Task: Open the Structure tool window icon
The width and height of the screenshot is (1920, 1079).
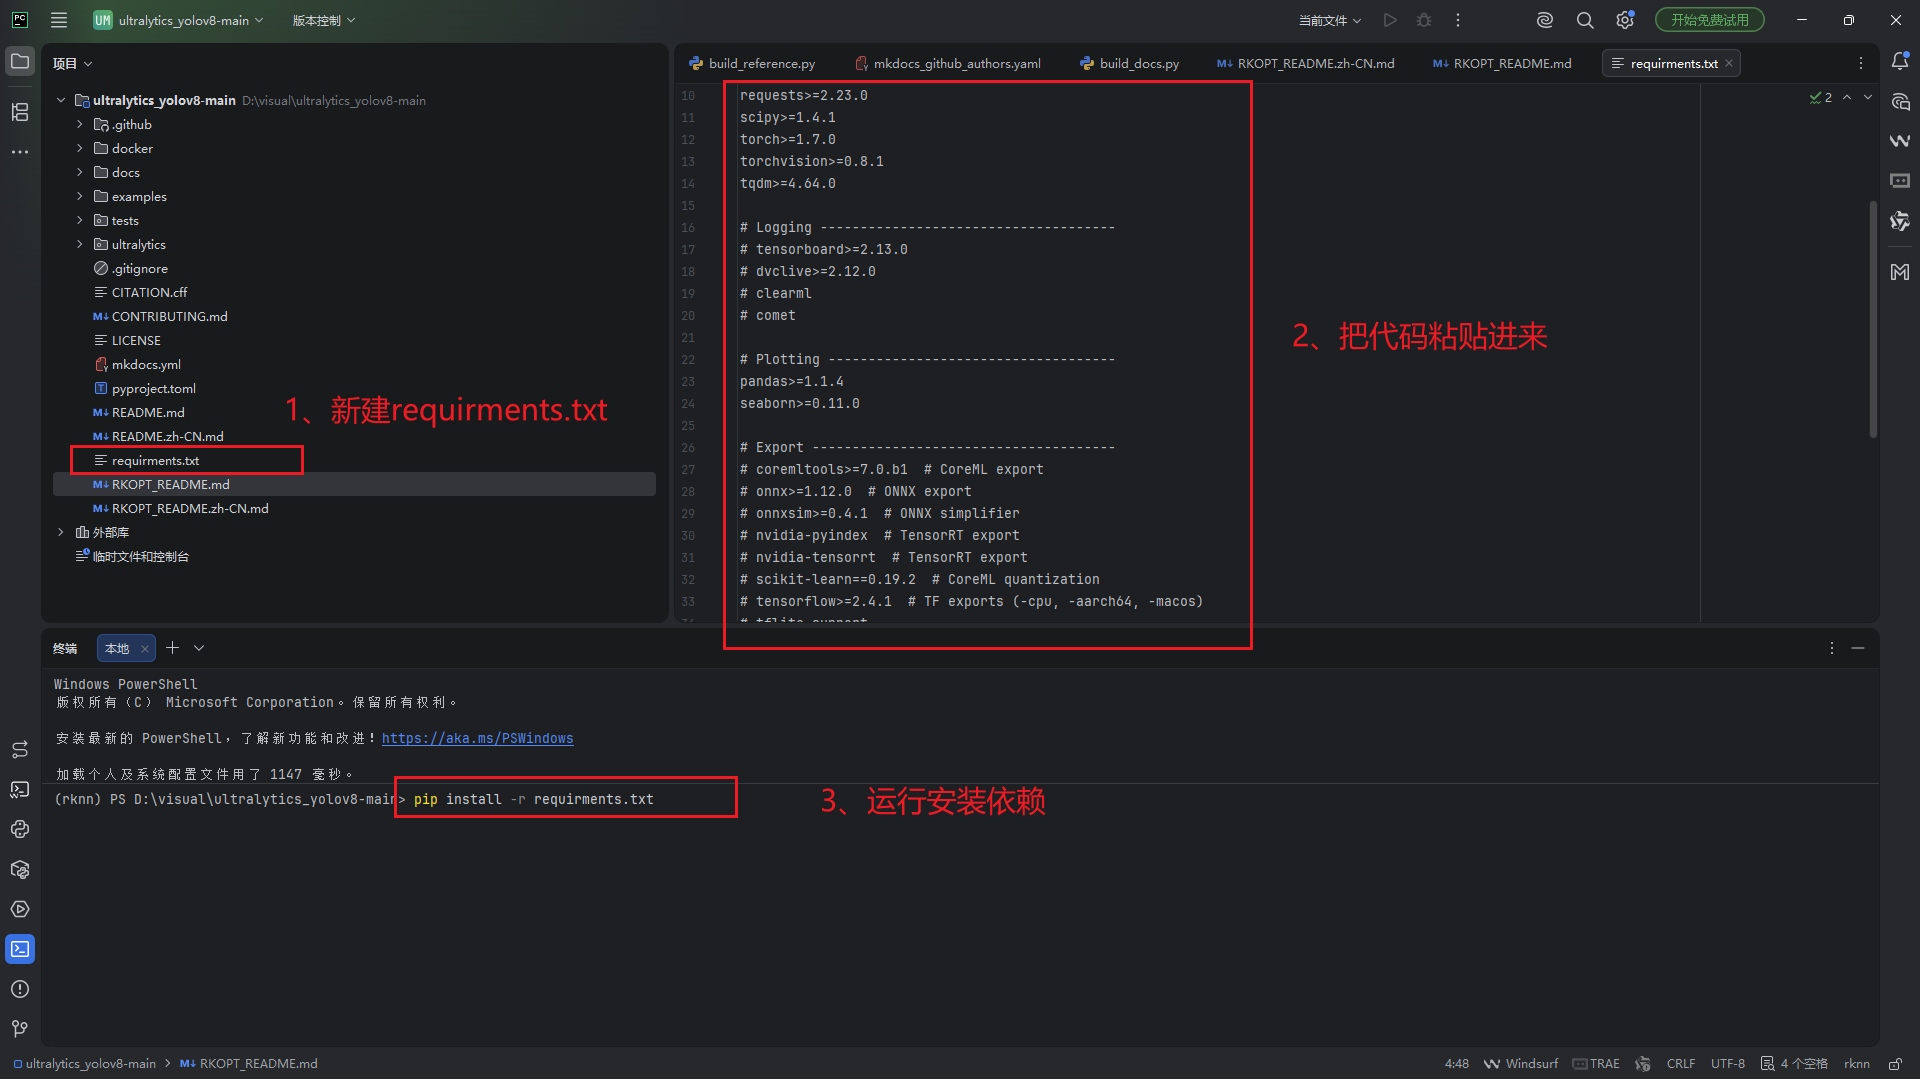Action: (20, 112)
